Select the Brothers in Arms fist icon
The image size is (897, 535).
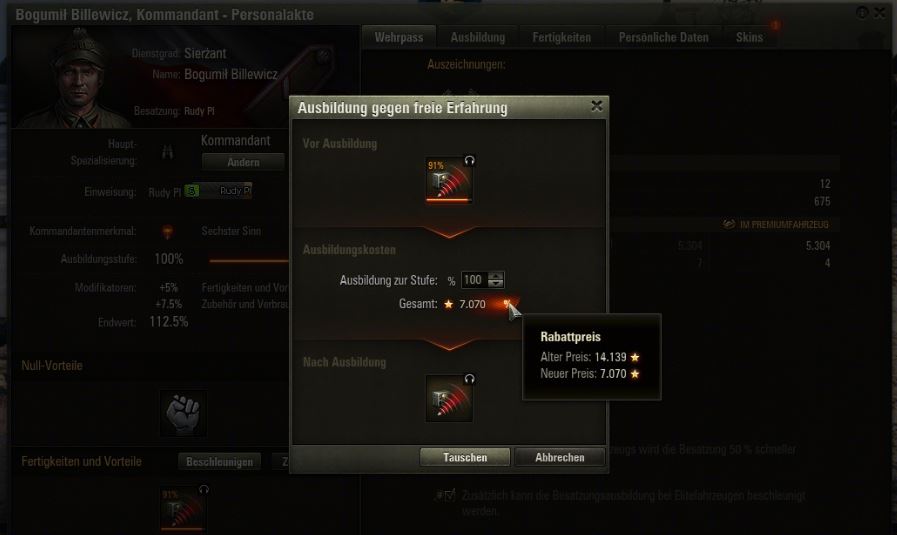[x=183, y=413]
